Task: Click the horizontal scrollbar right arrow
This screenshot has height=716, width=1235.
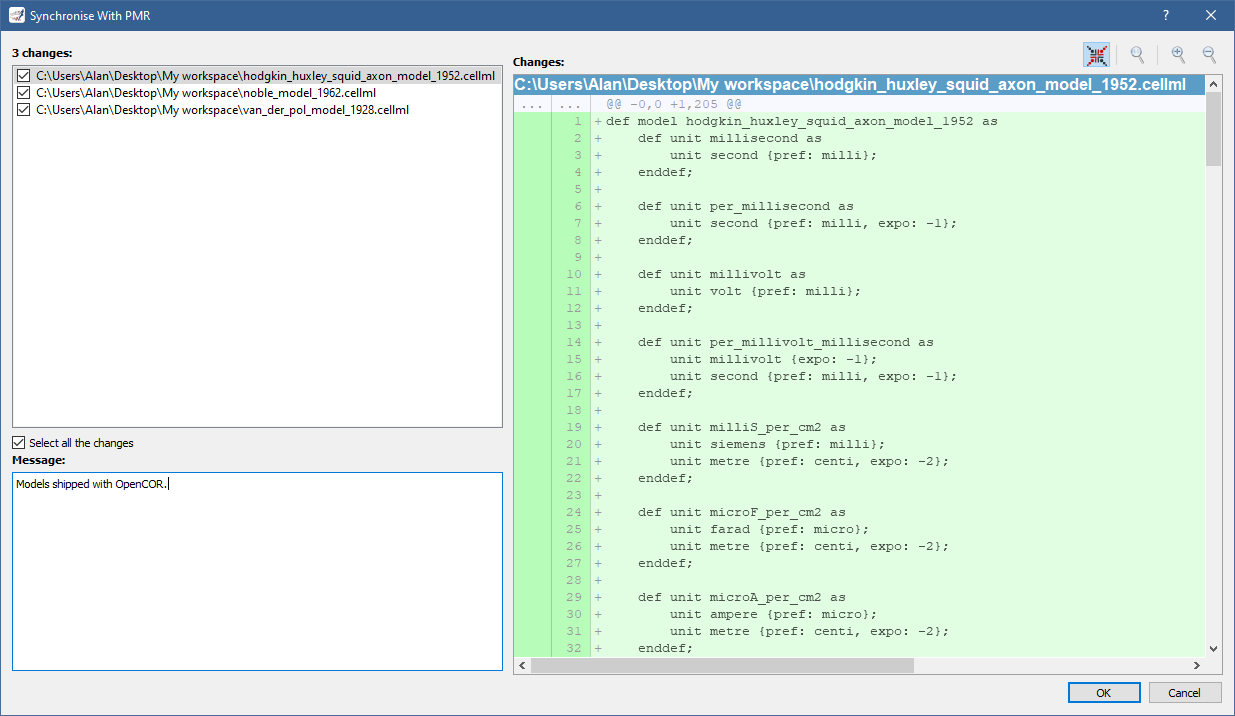Action: click(x=1197, y=666)
